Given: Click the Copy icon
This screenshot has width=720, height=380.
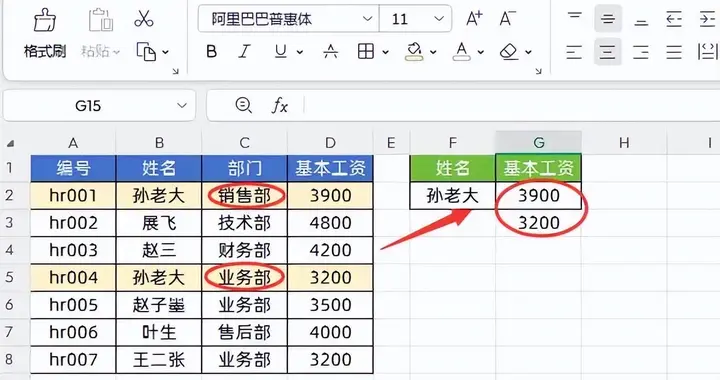Looking at the screenshot, I should (146, 51).
